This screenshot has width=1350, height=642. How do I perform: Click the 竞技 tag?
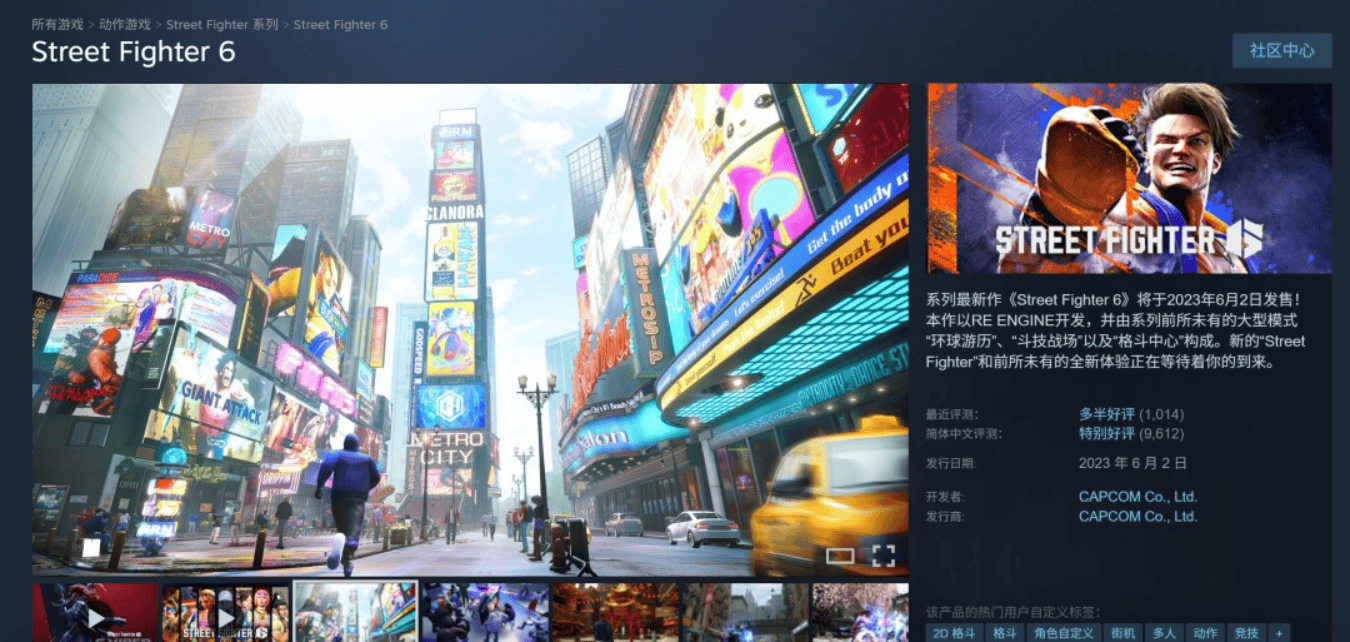1246,633
